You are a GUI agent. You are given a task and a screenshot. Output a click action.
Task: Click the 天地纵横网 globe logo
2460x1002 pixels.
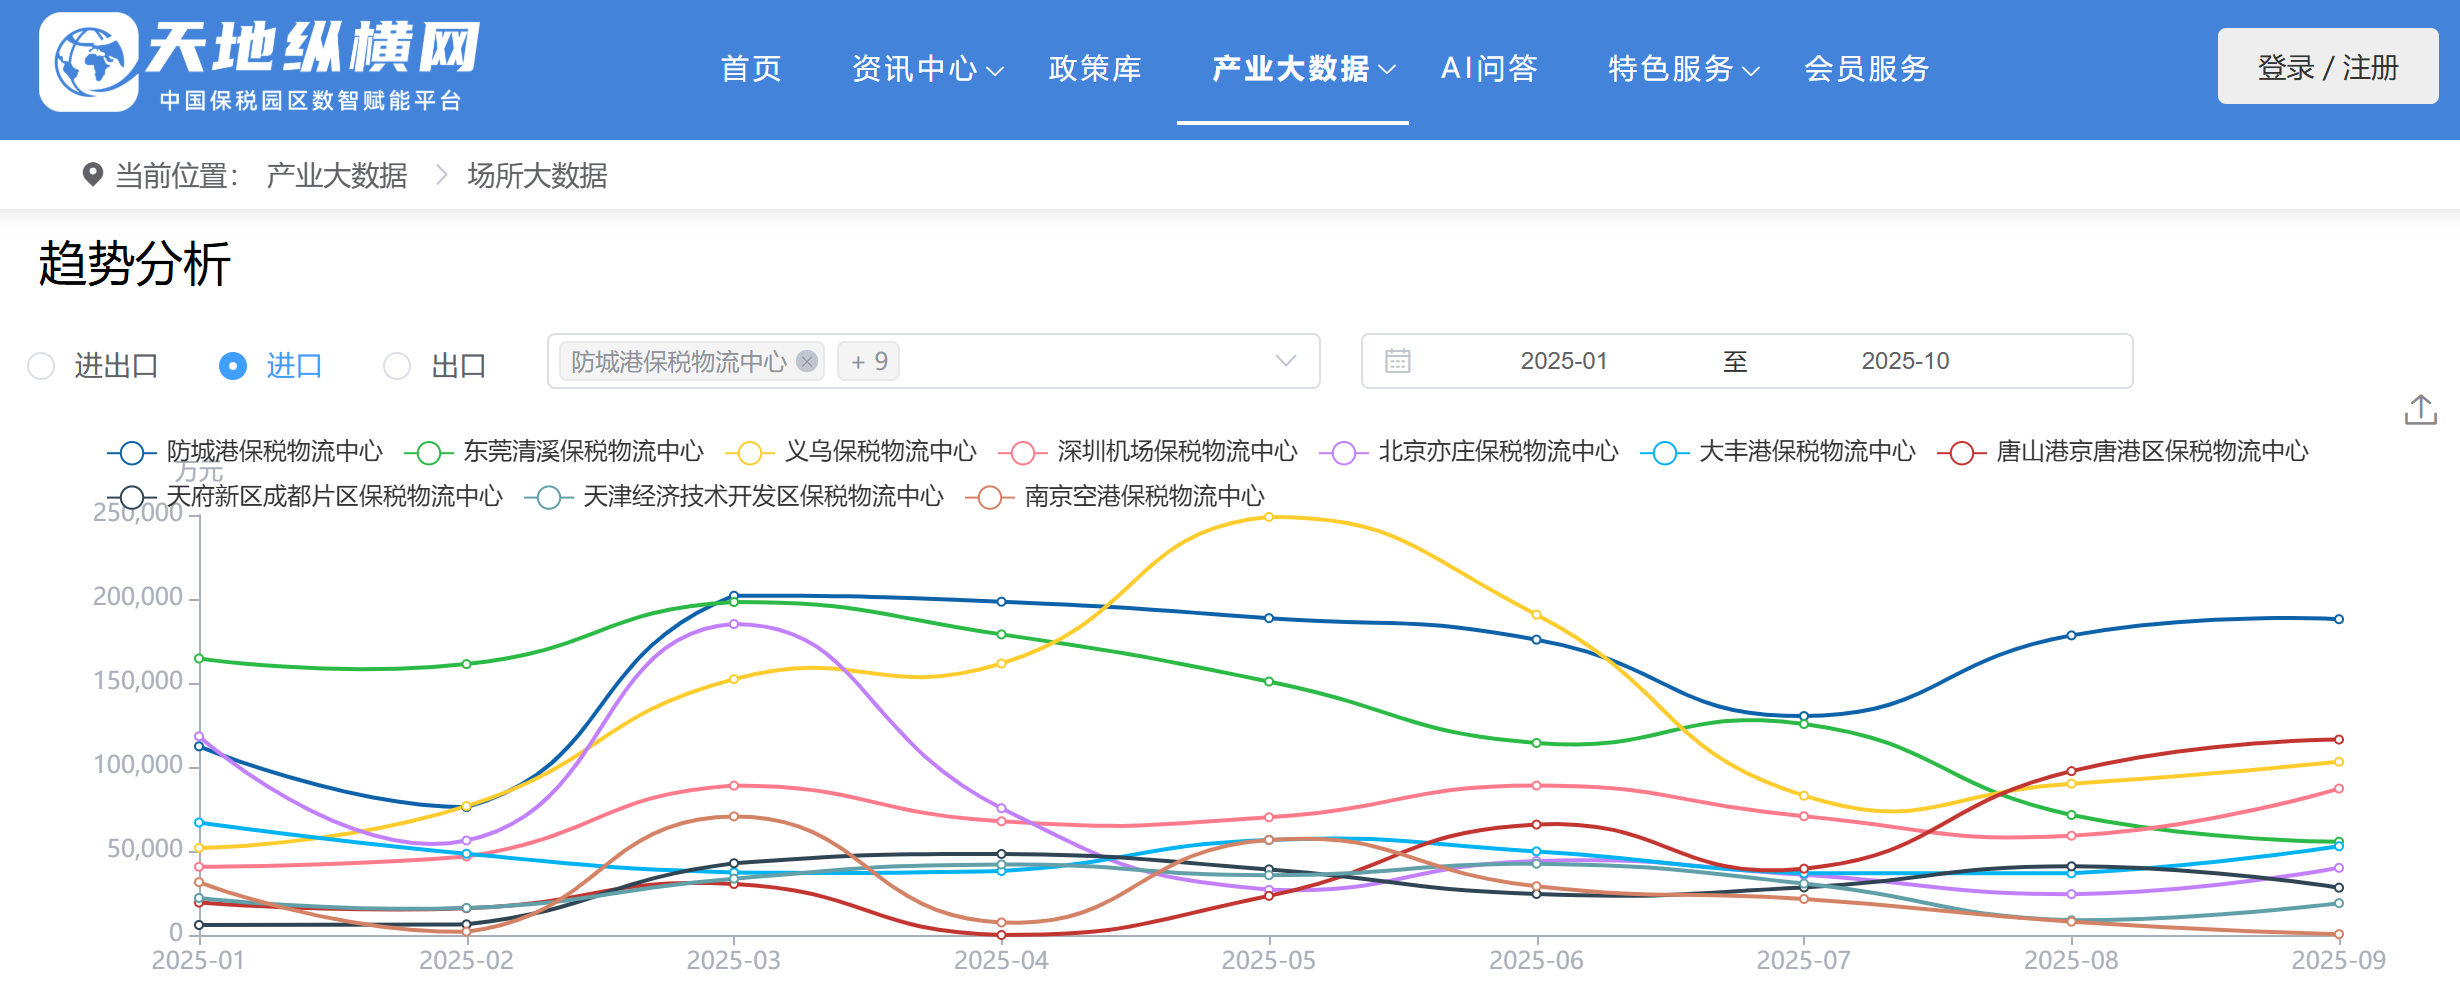pos(90,62)
